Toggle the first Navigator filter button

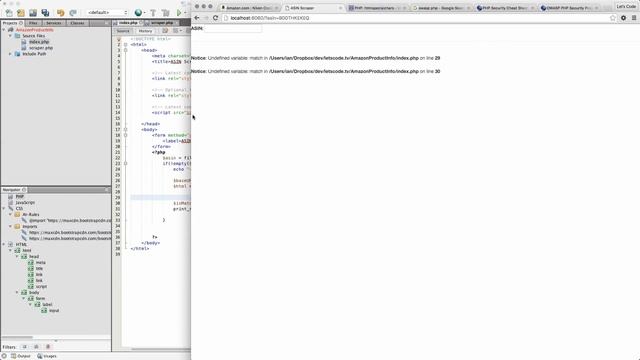tap(24, 347)
